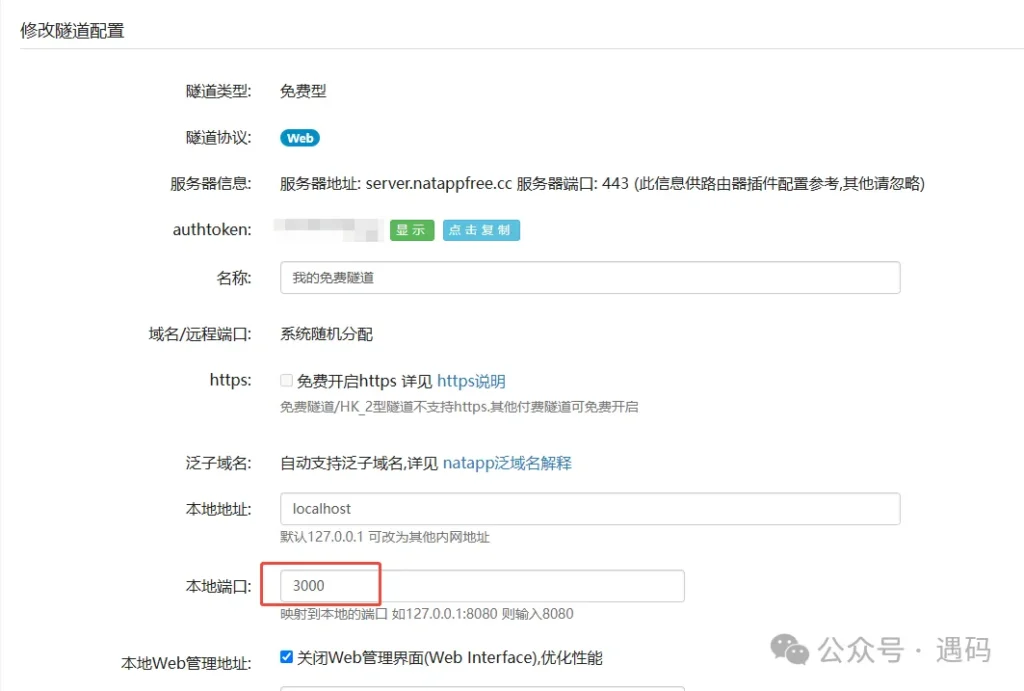Click the blurred authtoken value
The height and width of the screenshot is (691, 1024).
tap(328, 230)
